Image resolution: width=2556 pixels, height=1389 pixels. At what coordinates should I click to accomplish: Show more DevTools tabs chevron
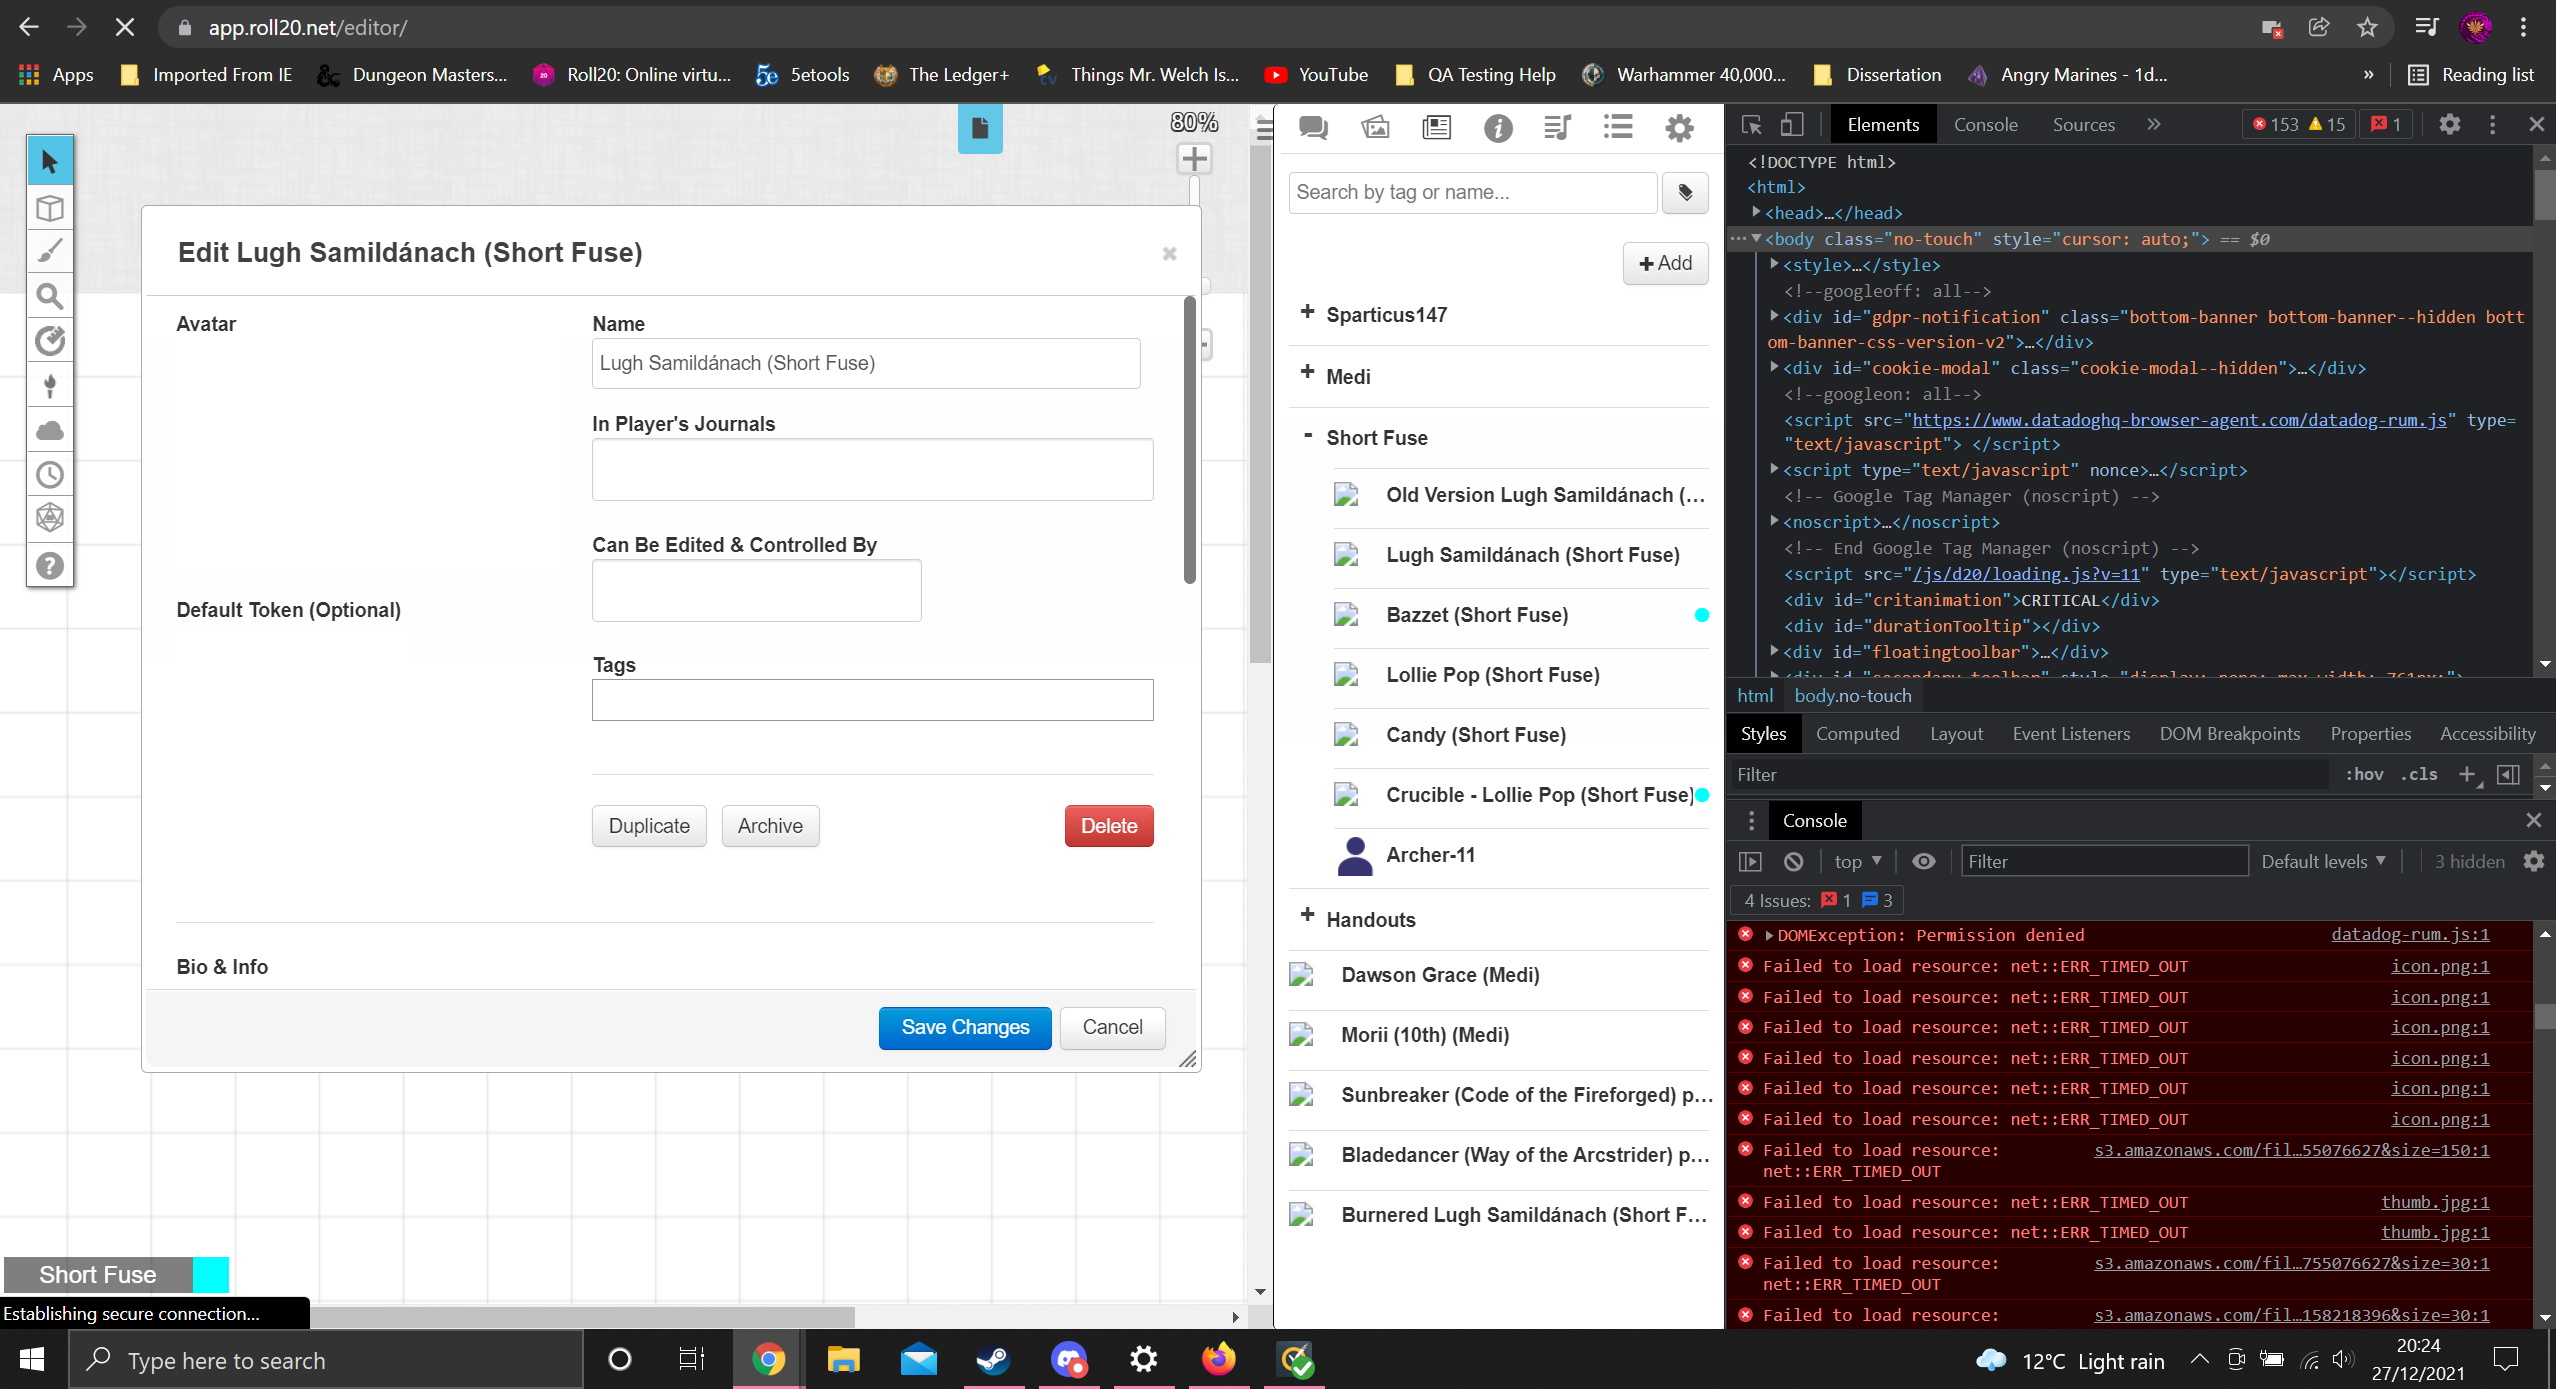click(x=2154, y=124)
